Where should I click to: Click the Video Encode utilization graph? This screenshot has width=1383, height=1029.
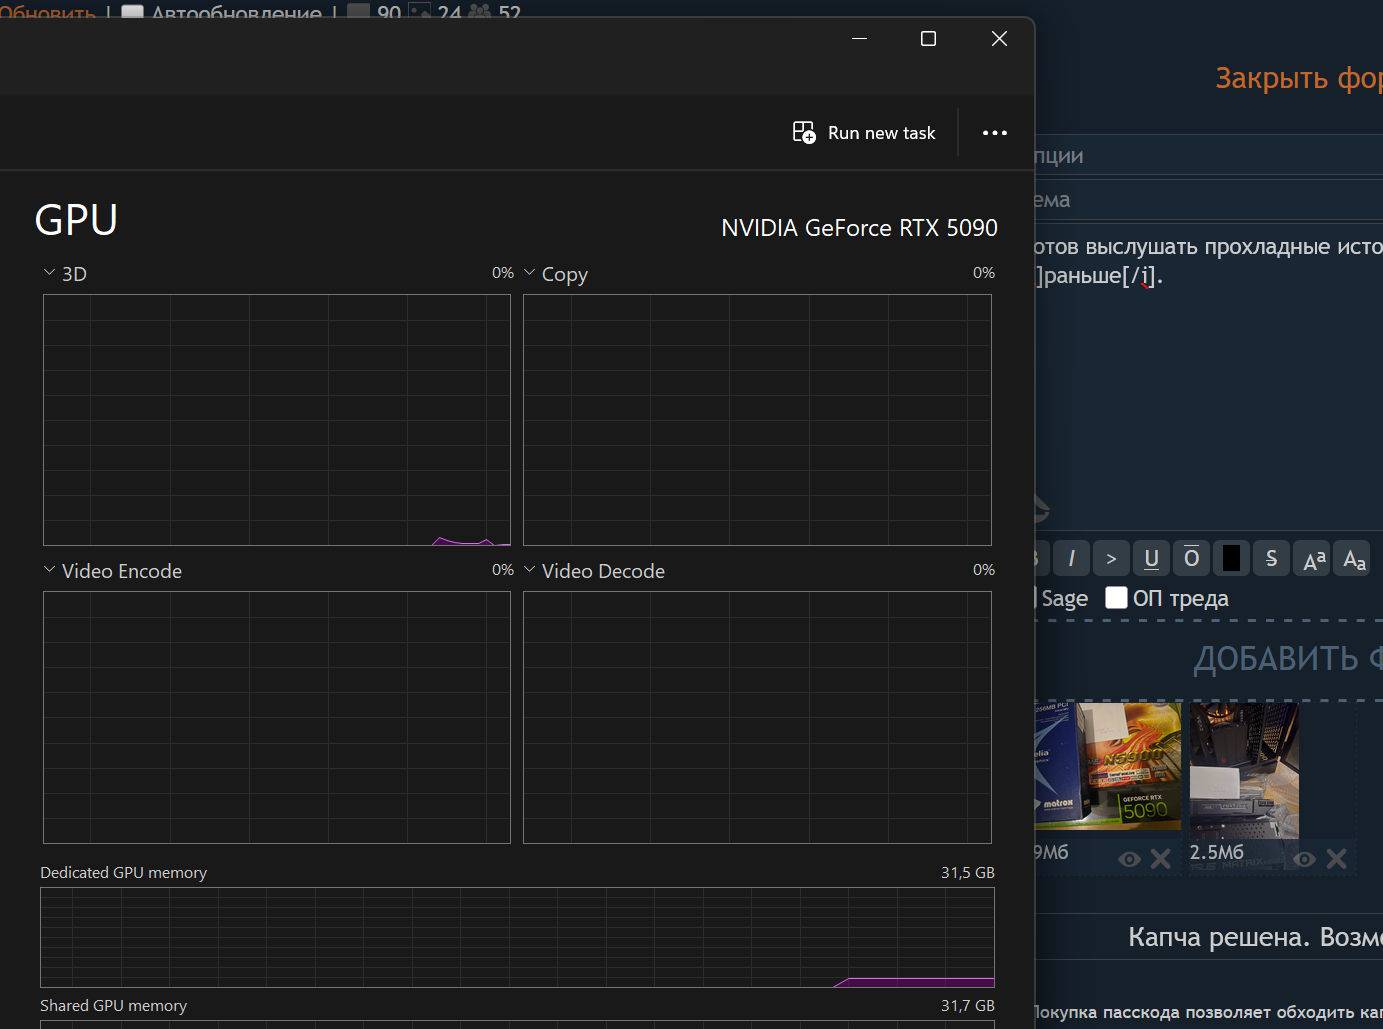point(277,717)
